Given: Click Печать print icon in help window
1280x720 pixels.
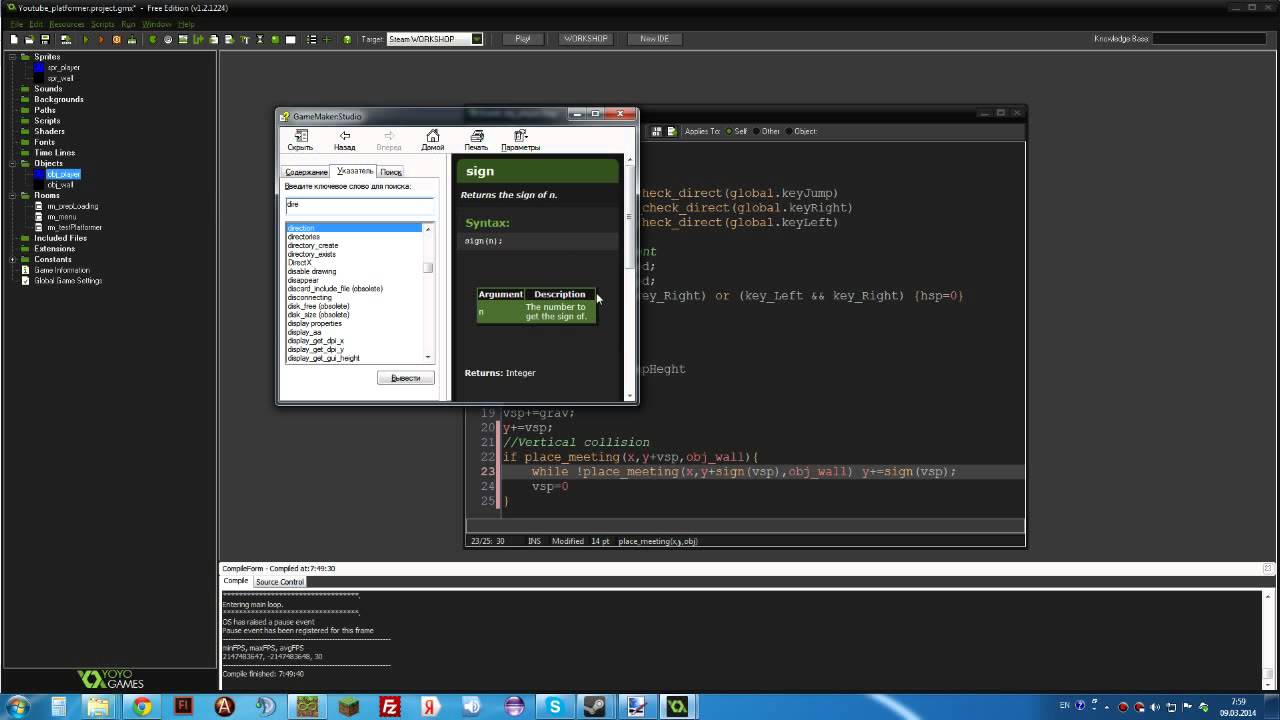Looking at the screenshot, I should pyautogui.click(x=476, y=140).
